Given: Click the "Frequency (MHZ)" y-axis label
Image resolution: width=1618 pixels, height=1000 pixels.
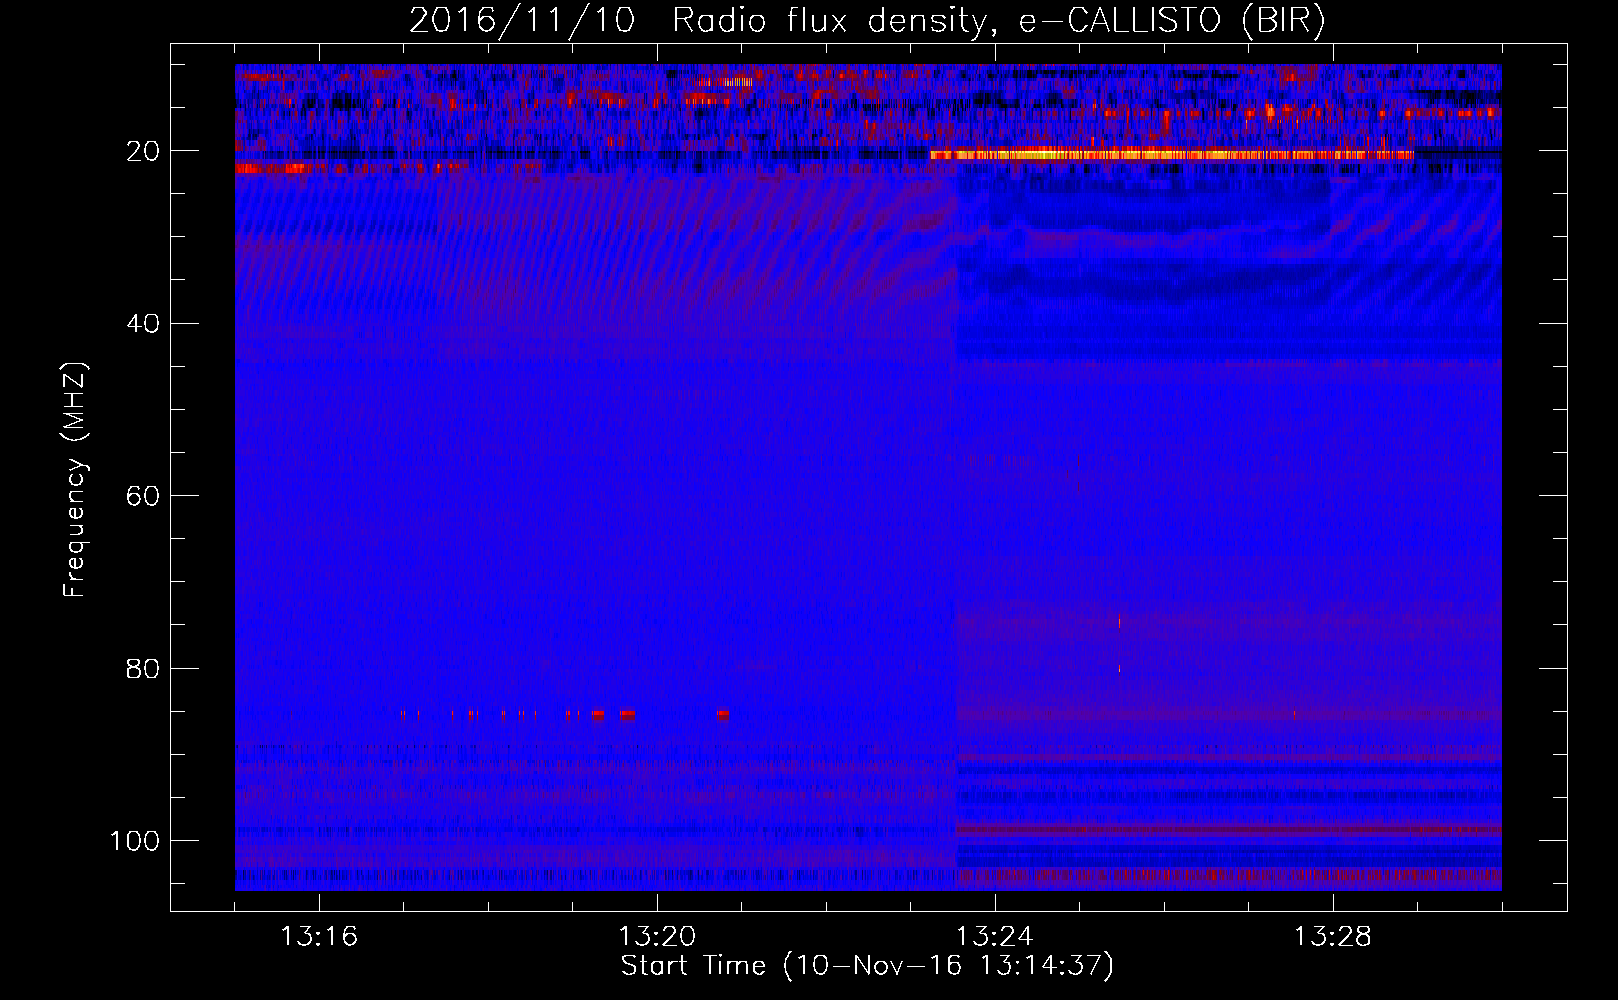Looking at the screenshot, I should point(75,480).
